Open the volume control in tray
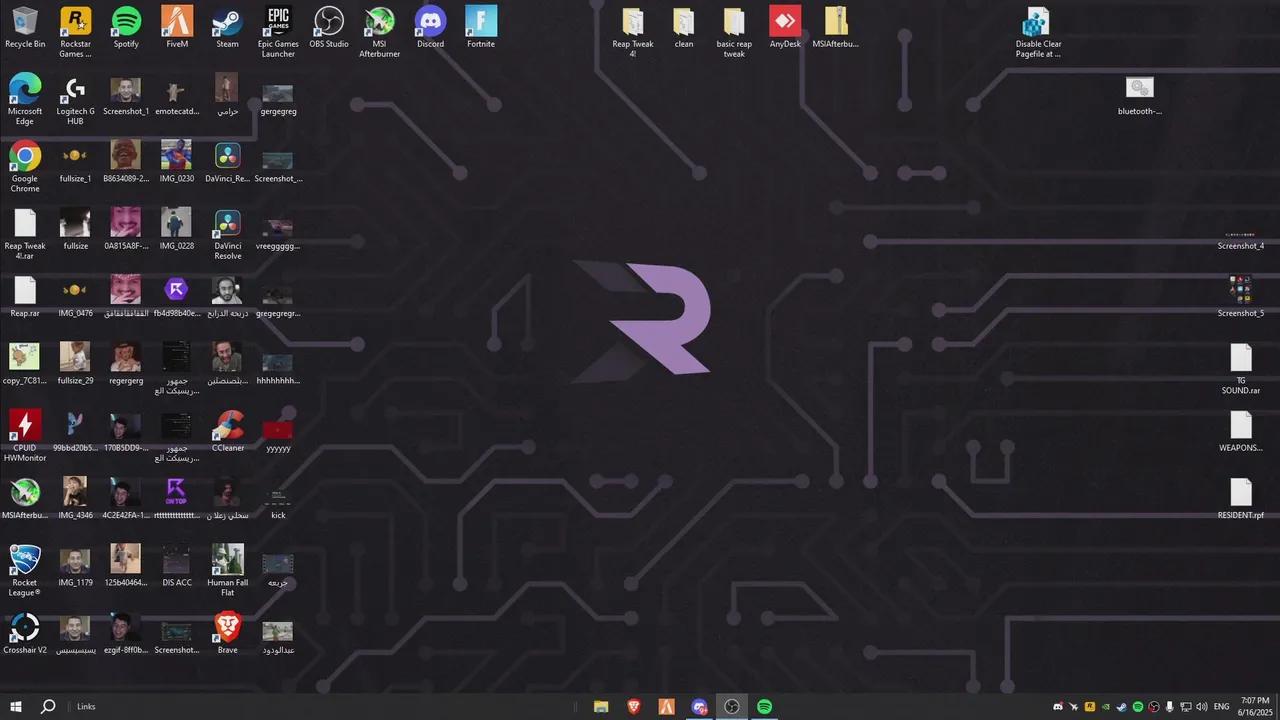Image resolution: width=1280 pixels, height=720 pixels. (1201, 707)
